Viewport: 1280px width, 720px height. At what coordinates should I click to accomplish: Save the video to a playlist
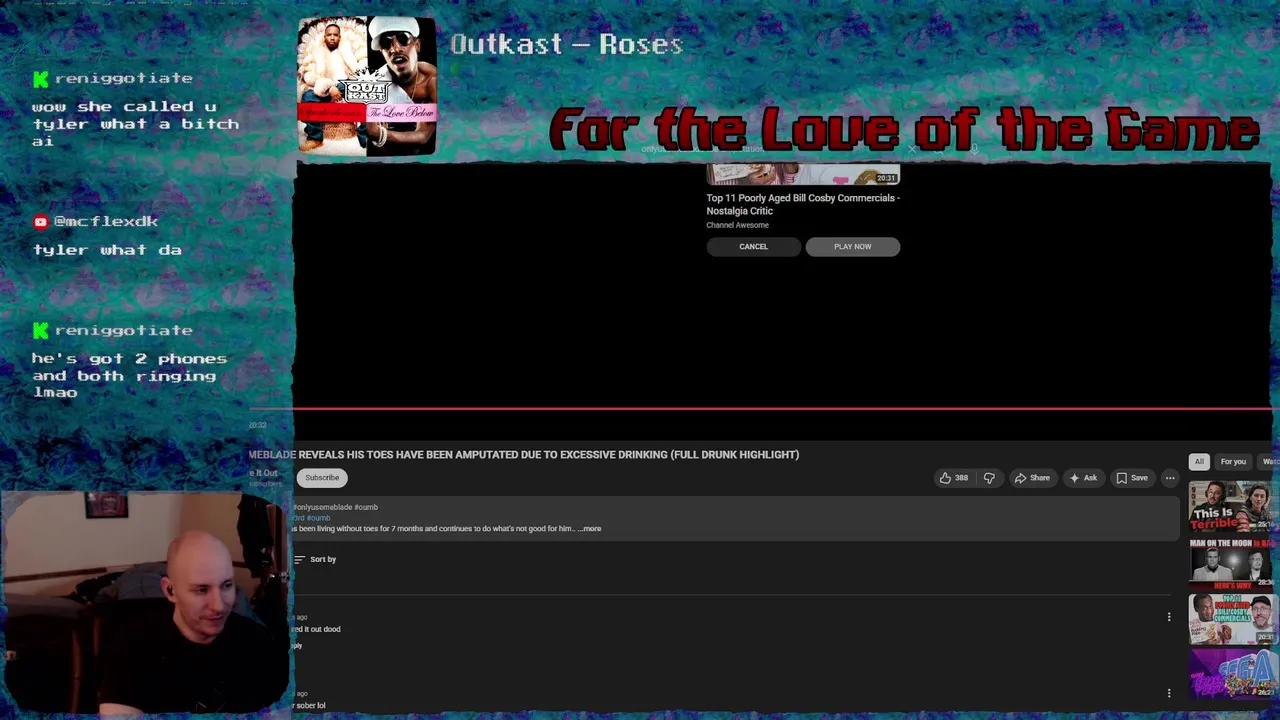pyautogui.click(x=1132, y=478)
